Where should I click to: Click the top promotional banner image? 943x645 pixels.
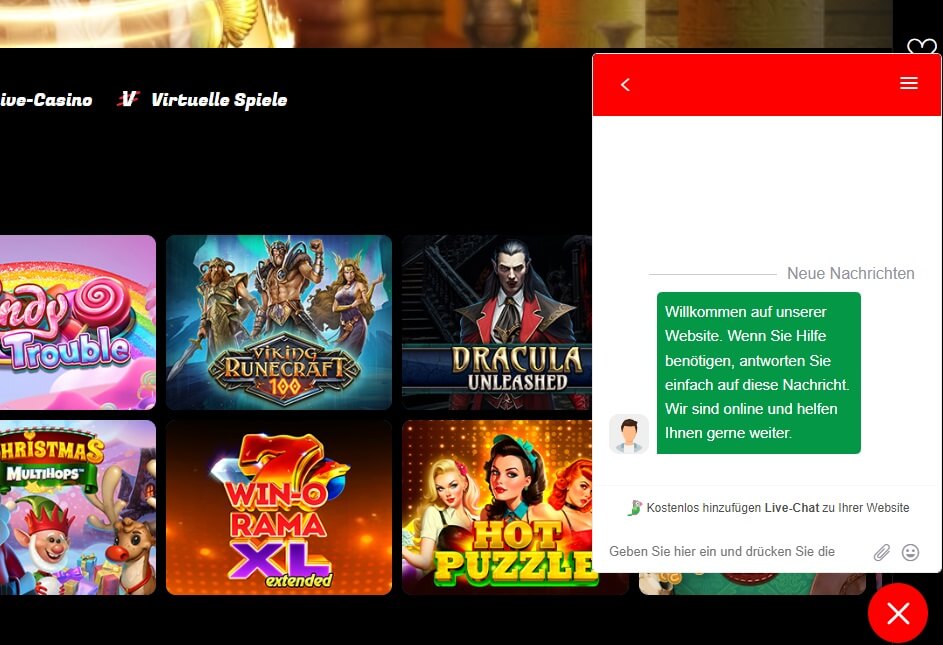(x=446, y=23)
